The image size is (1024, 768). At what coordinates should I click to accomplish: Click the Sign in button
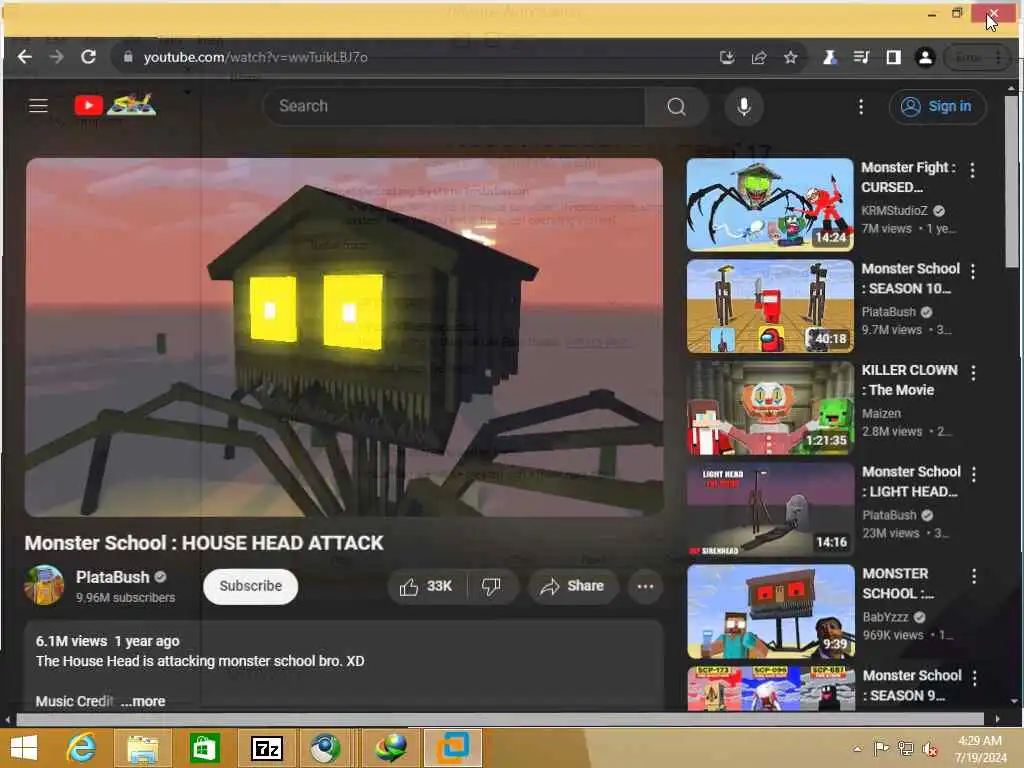click(937, 106)
